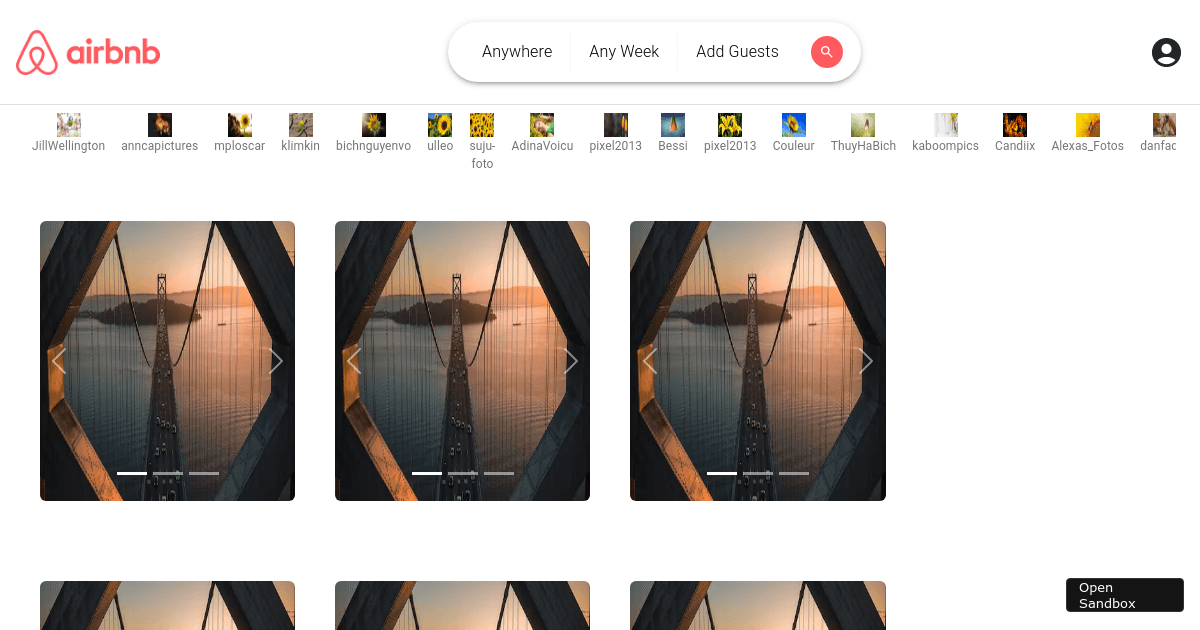1200x630 pixels.
Task: Open the Couleur story avatar
Action: 793,124
